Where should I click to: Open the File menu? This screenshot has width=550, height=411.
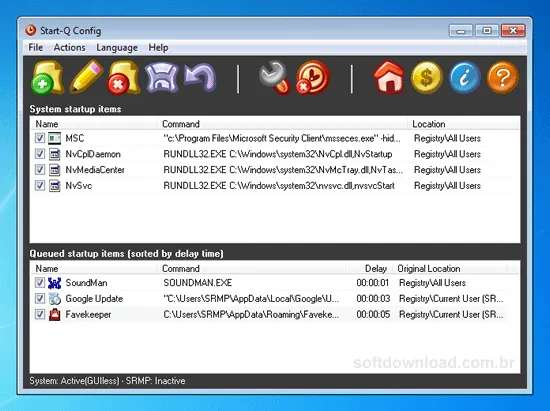pos(36,47)
